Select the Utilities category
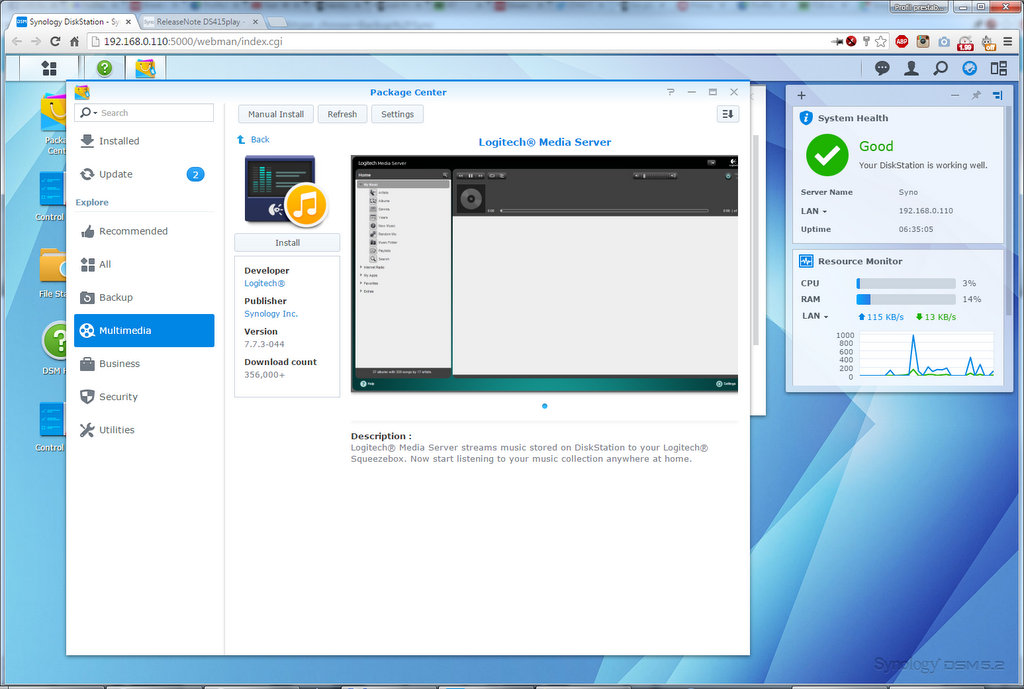This screenshot has height=689, width=1024. click(x=144, y=430)
